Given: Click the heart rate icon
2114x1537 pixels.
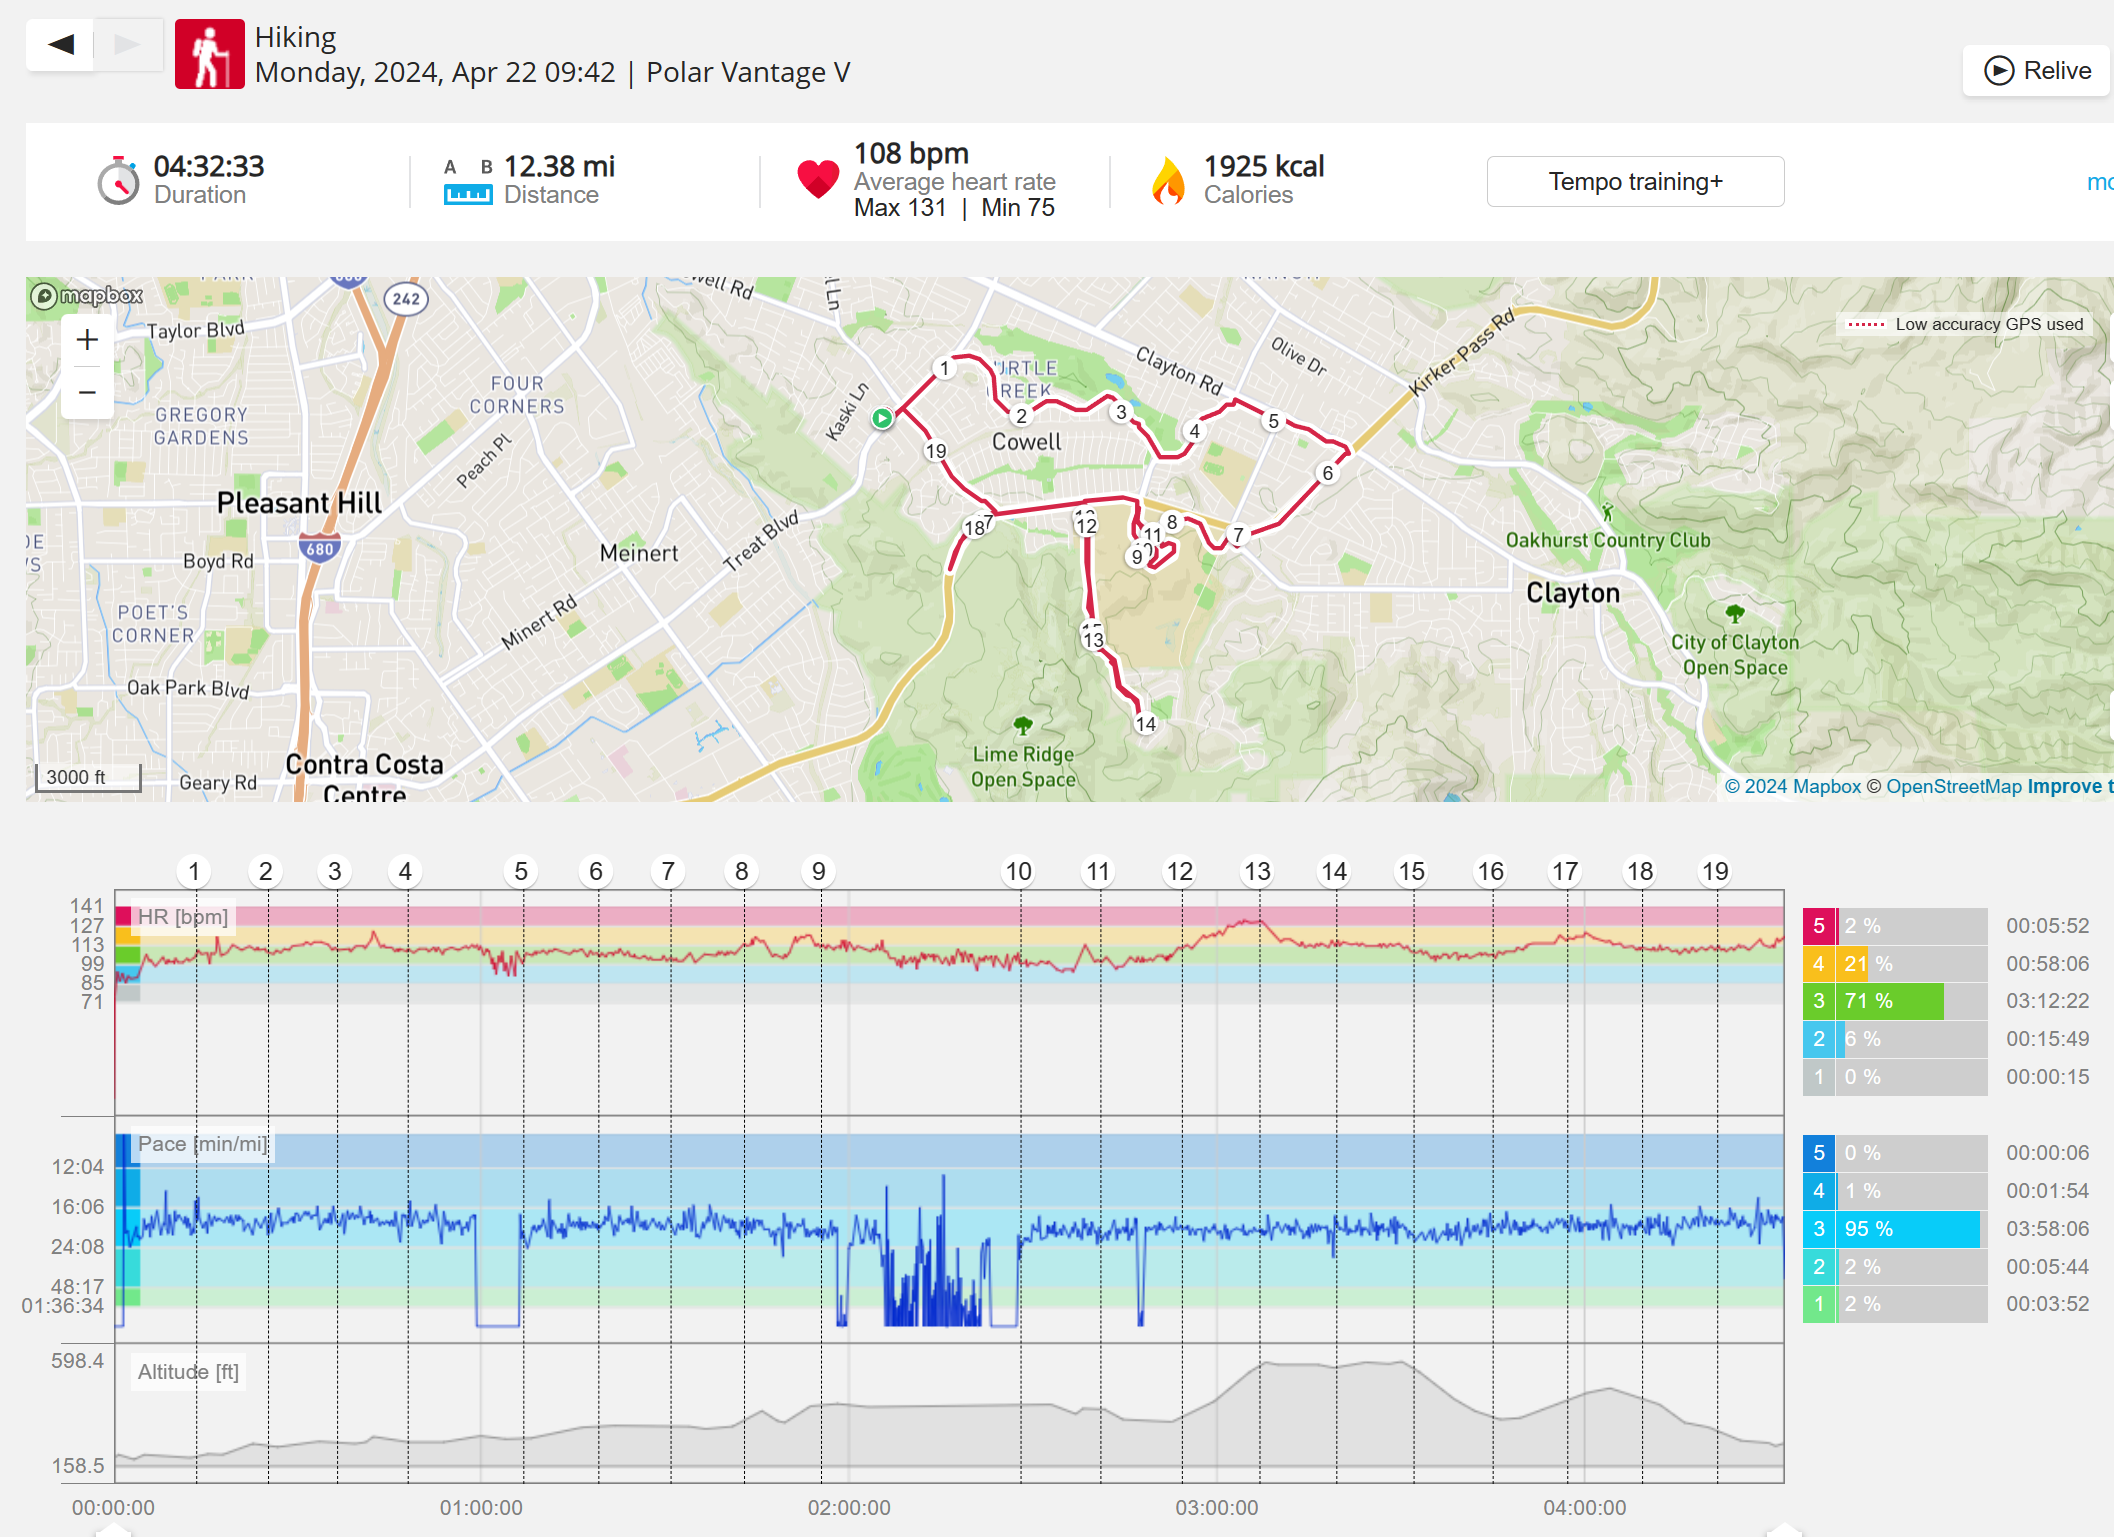Looking at the screenshot, I should (817, 179).
